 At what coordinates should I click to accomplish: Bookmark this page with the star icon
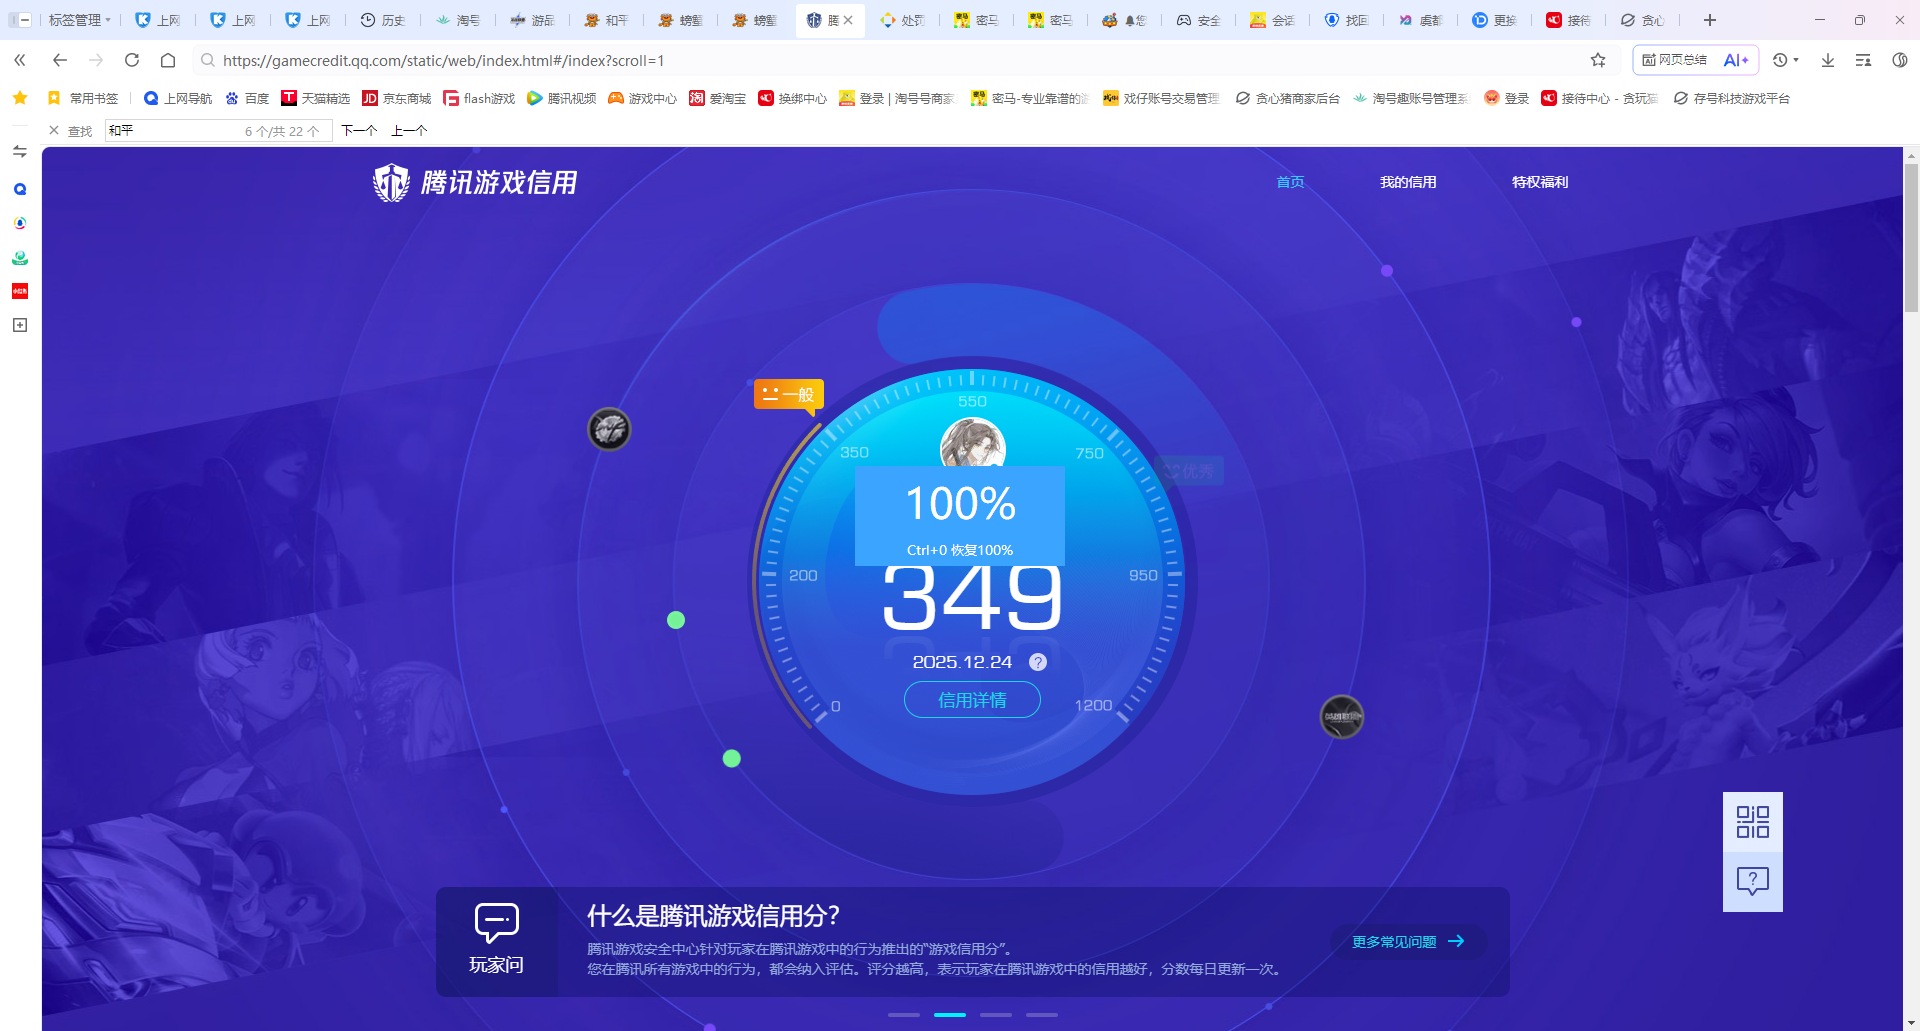click(1598, 60)
